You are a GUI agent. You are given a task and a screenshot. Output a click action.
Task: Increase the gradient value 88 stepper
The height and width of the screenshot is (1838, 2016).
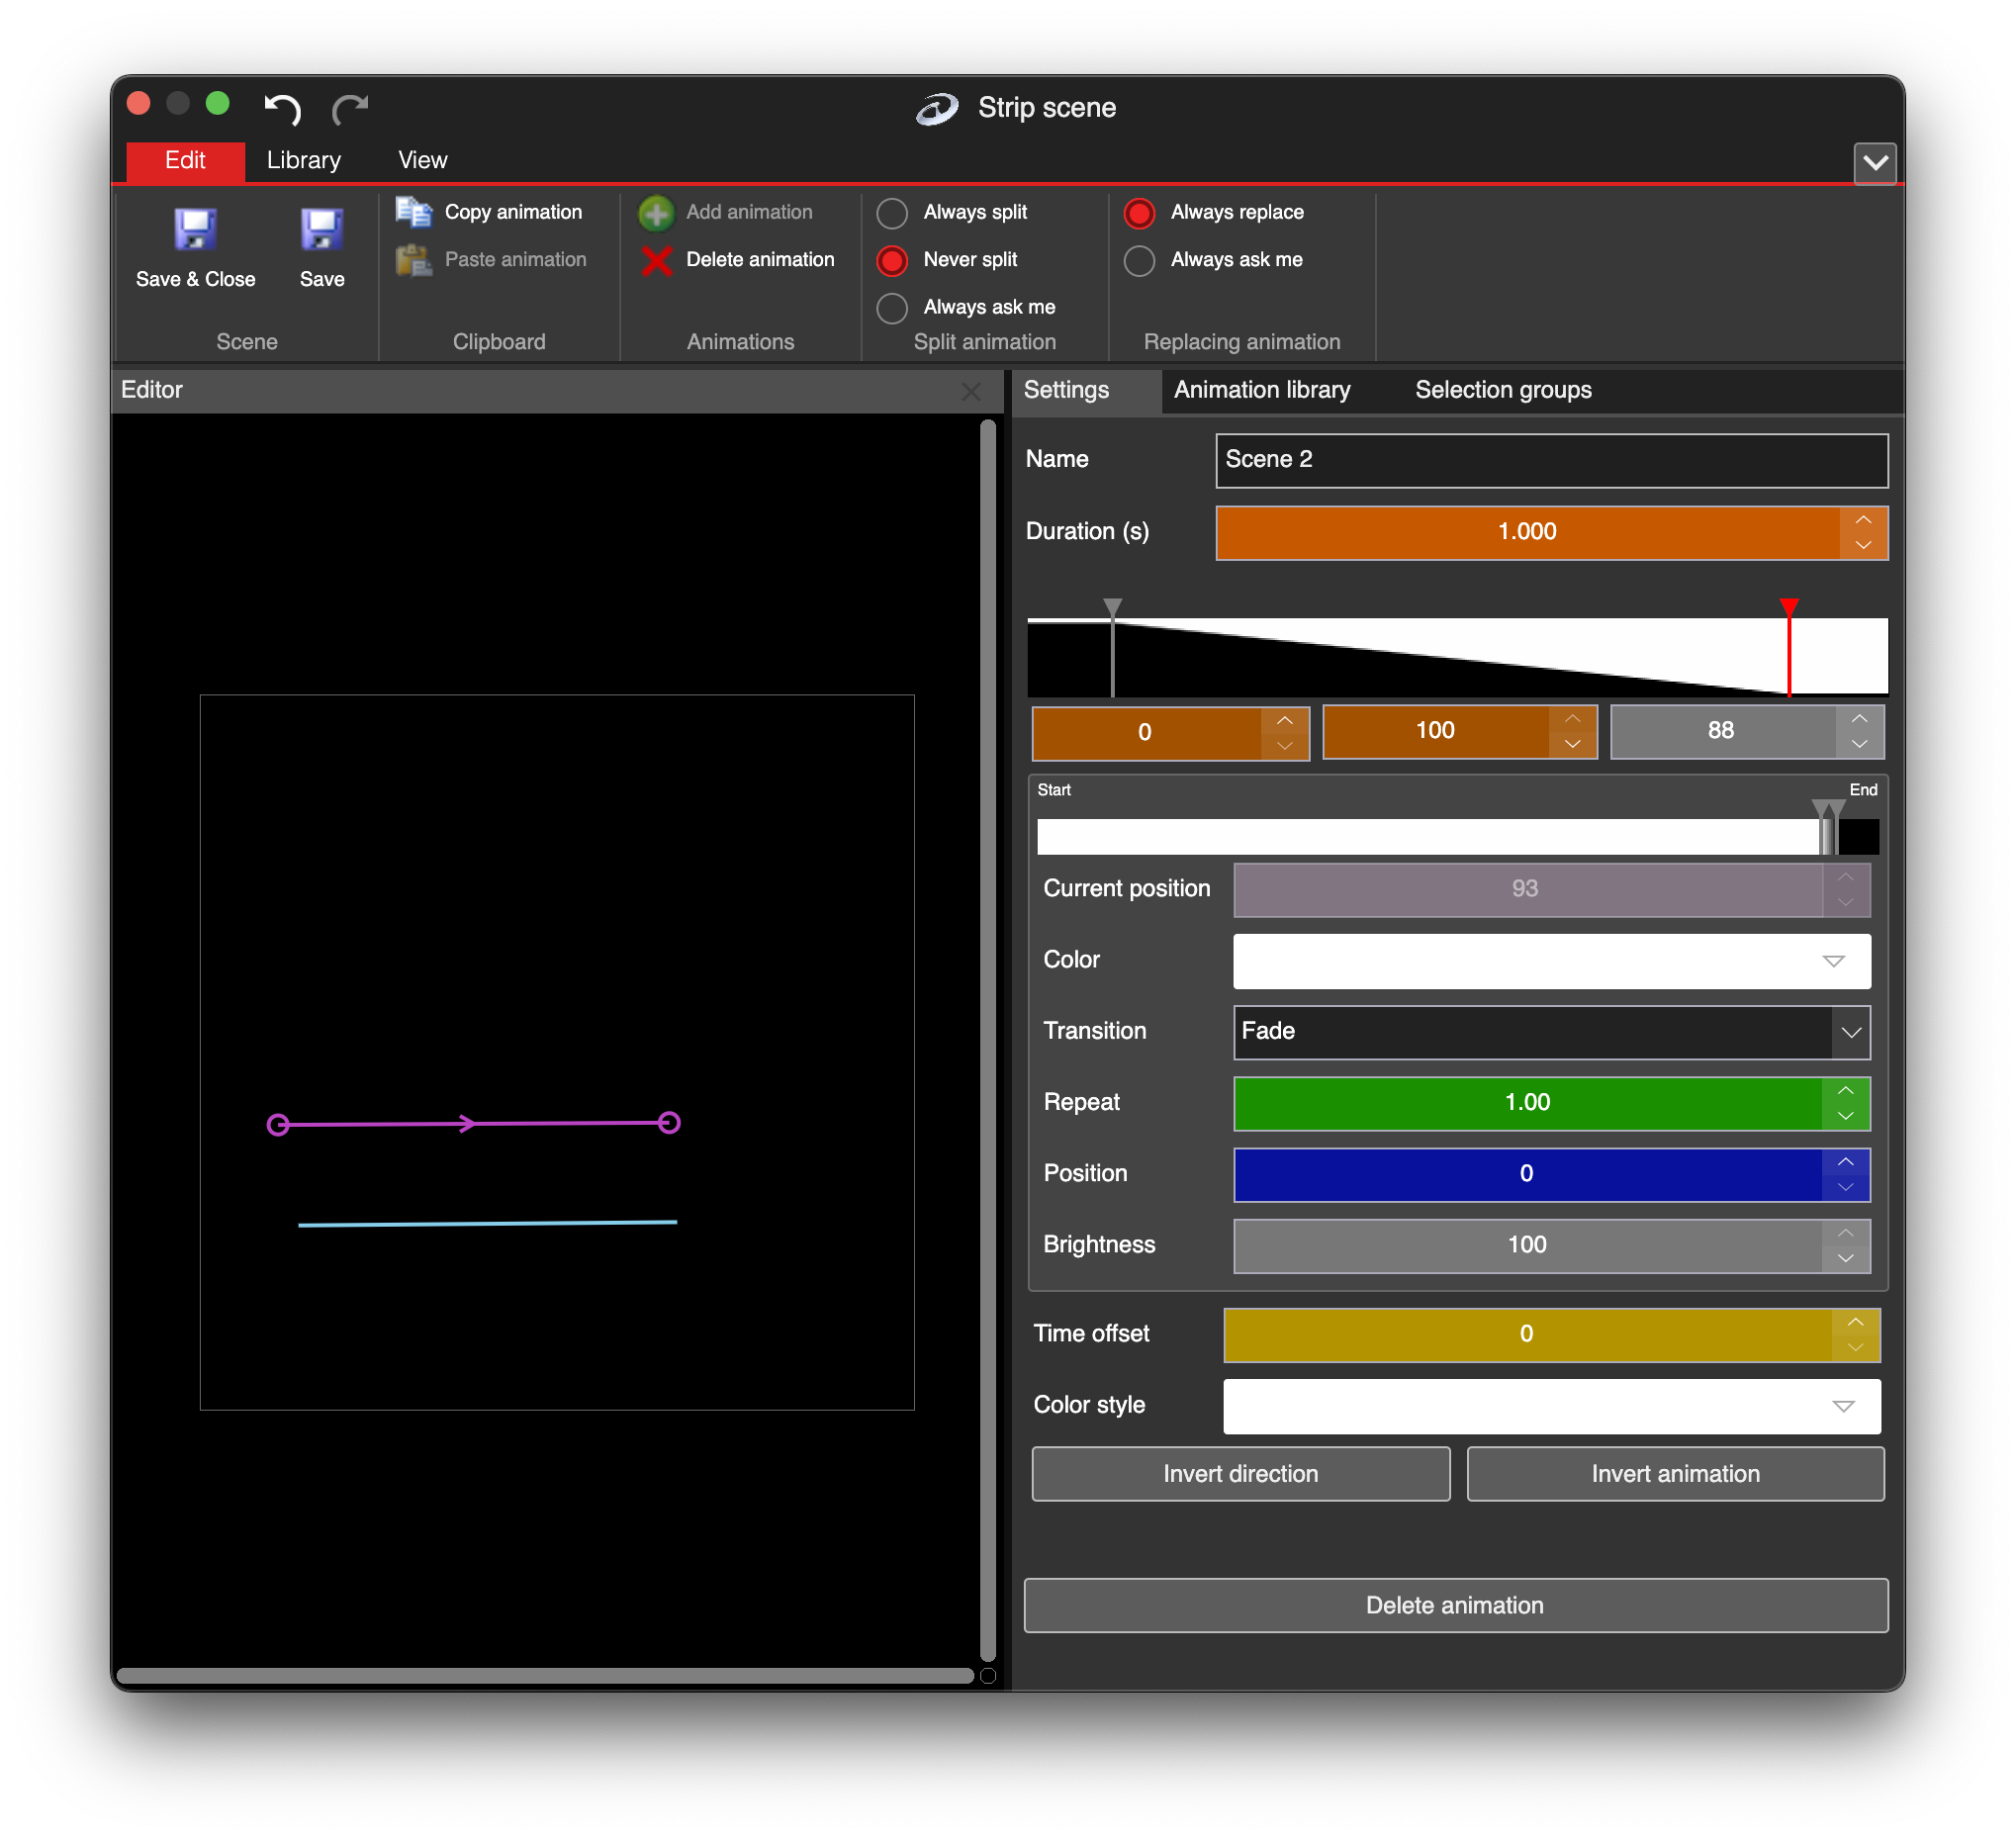coord(1859,719)
